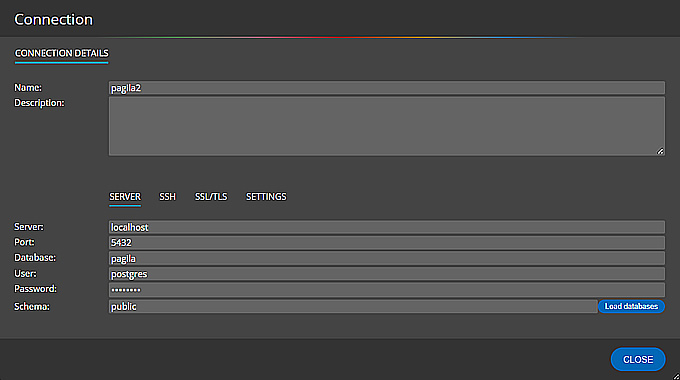Open the SSL/TLS tab

coord(211,197)
